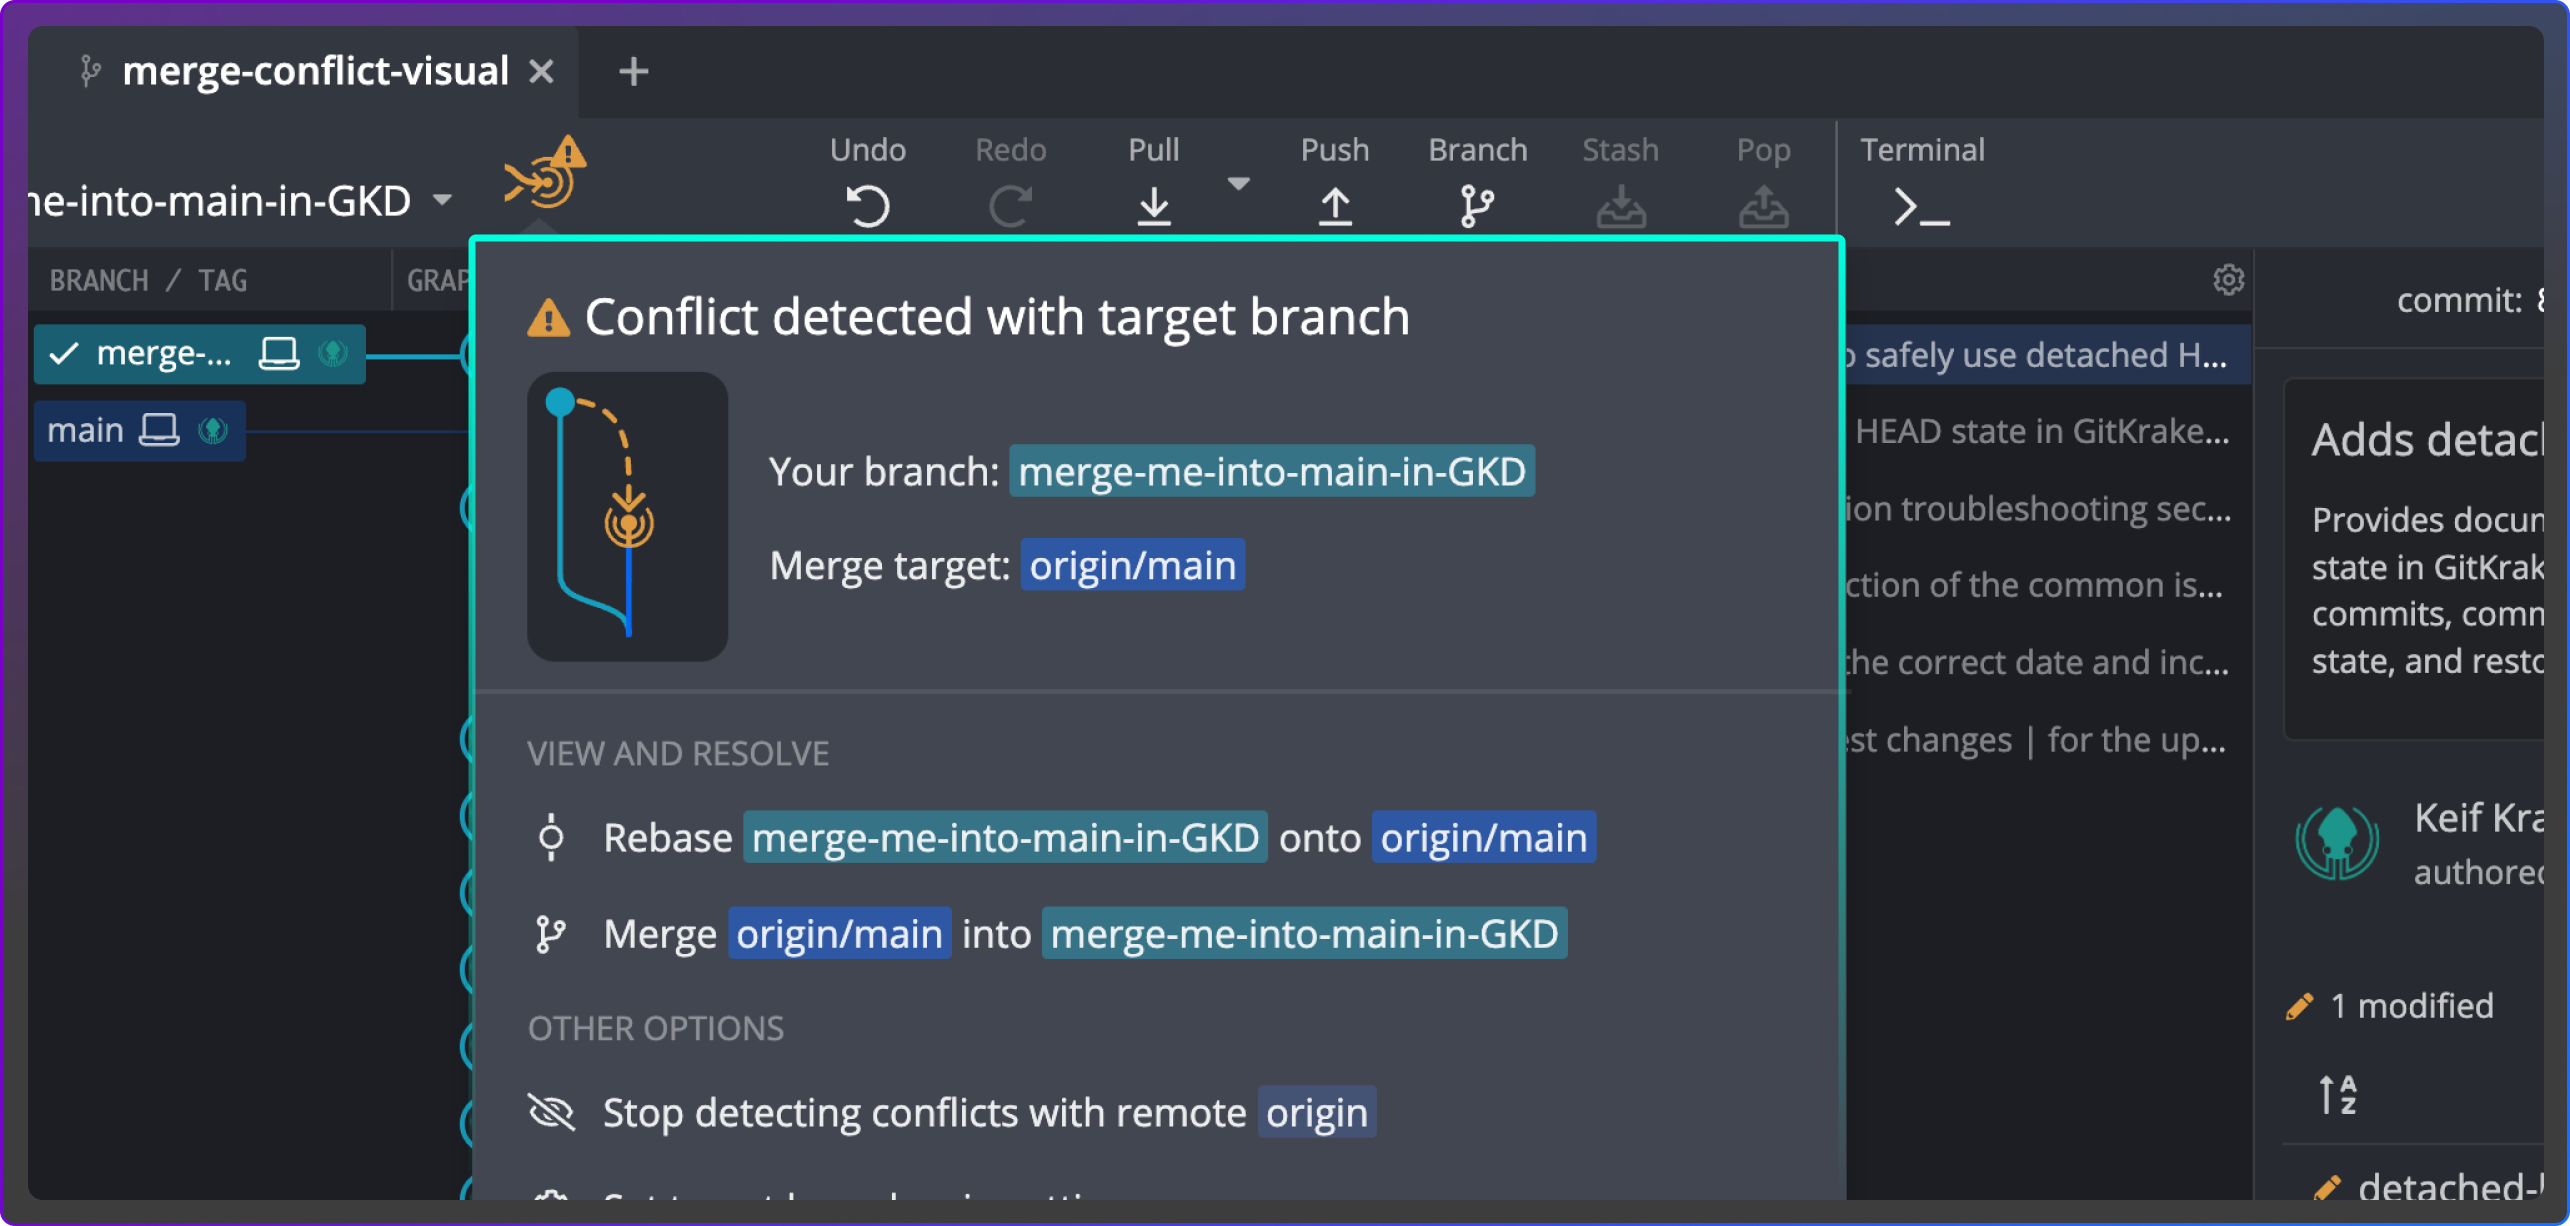Viewport: 2570px width, 1226px height.
Task: Open the Terminal via its icon
Action: tap(1918, 205)
